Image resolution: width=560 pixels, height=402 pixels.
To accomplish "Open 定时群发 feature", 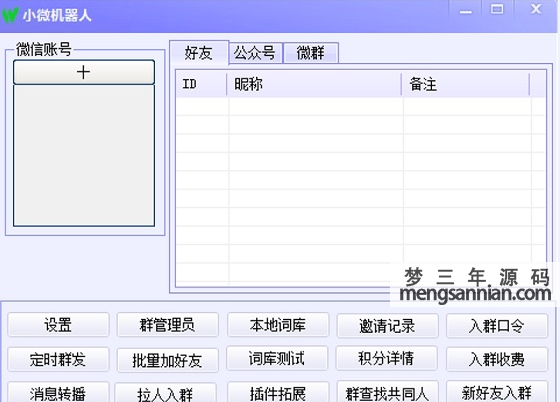I will pyautogui.click(x=58, y=359).
